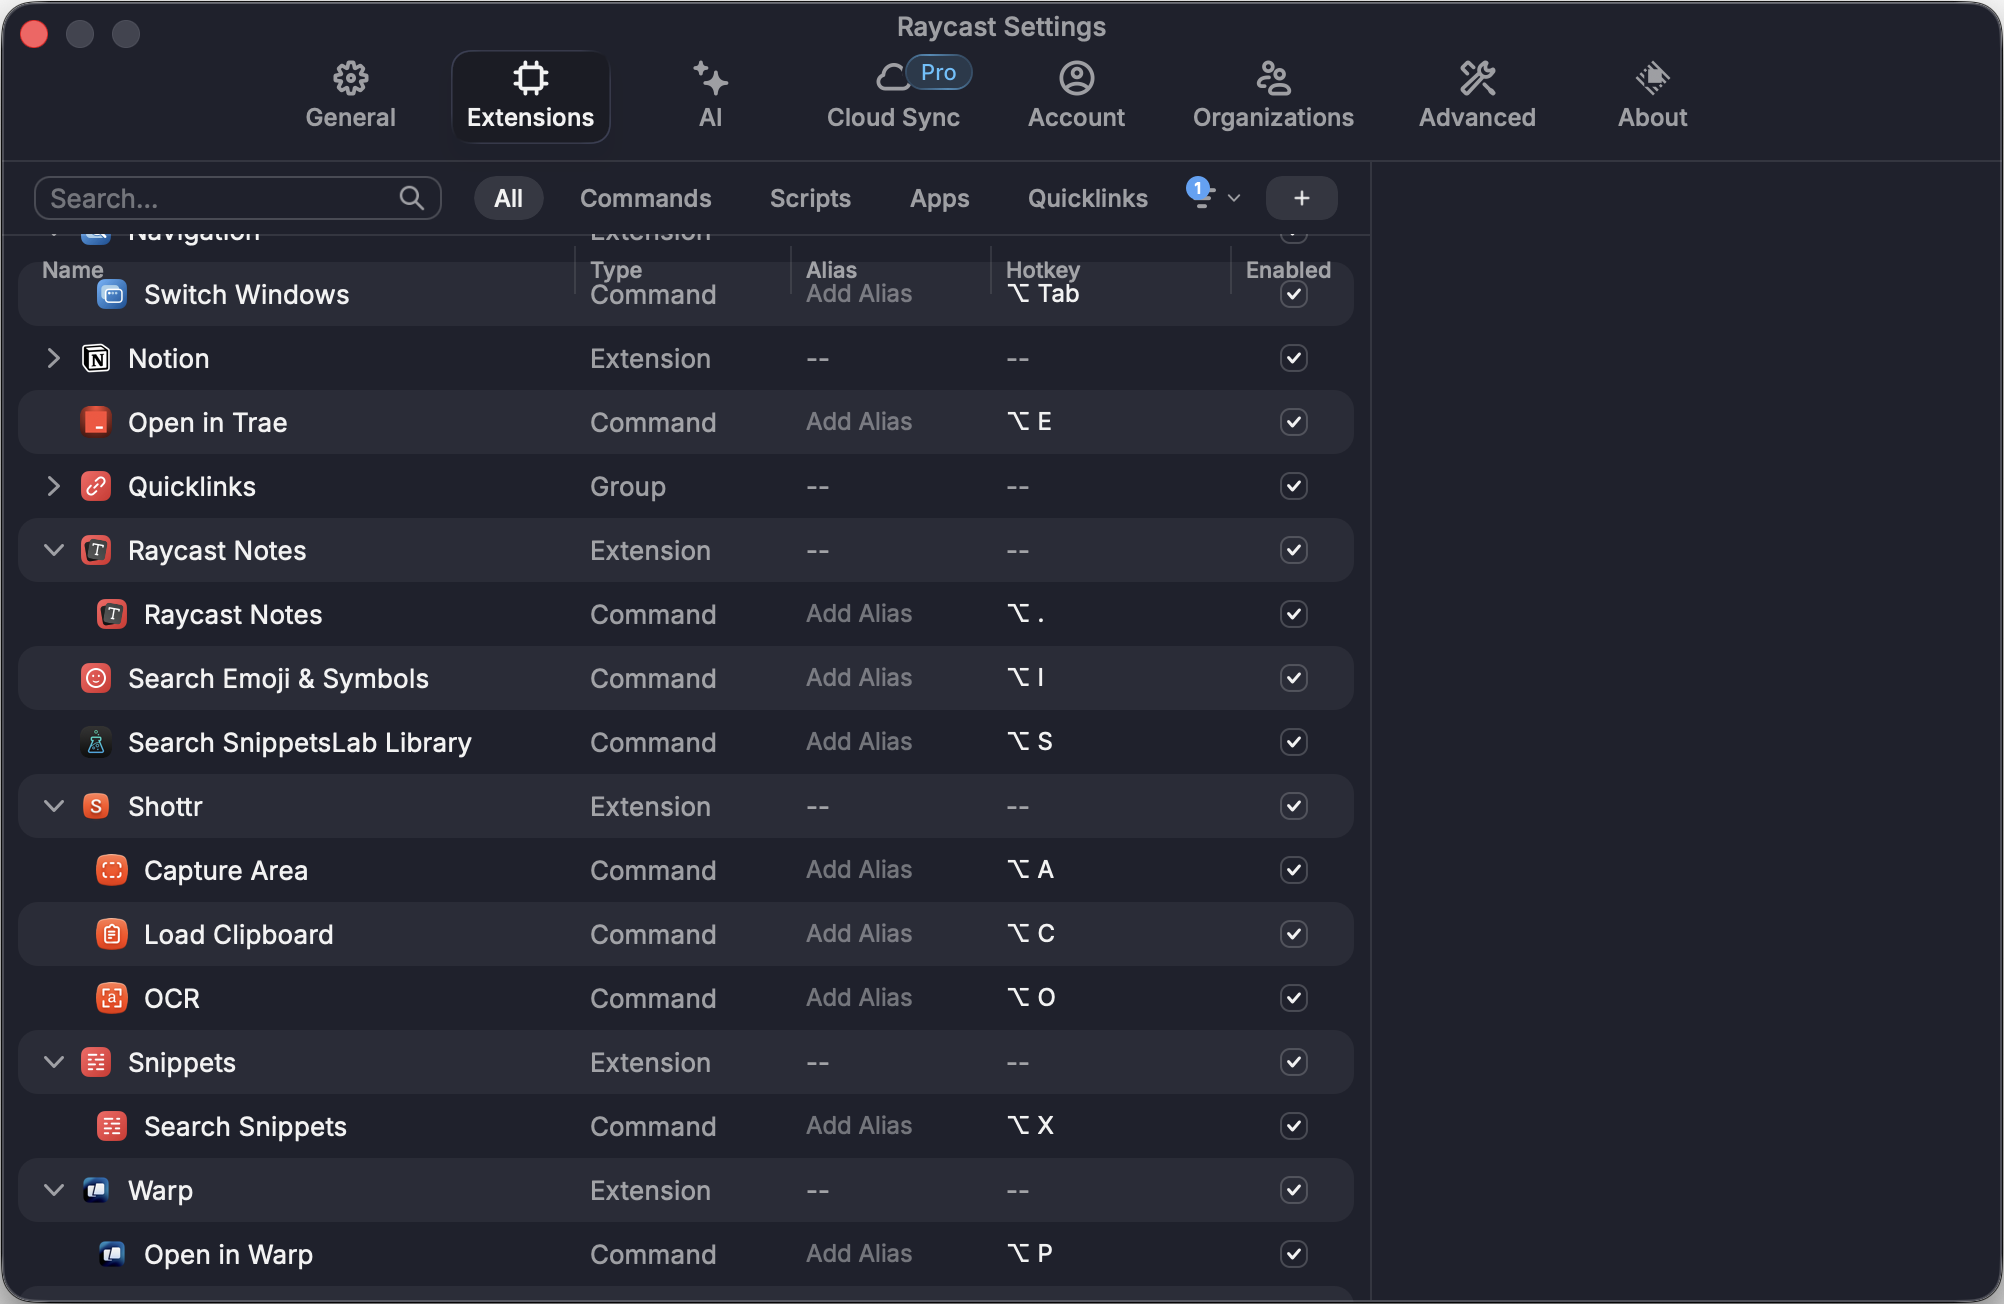Click Add Alias for Raycast Notes command
2004x1304 pixels.
click(859, 614)
